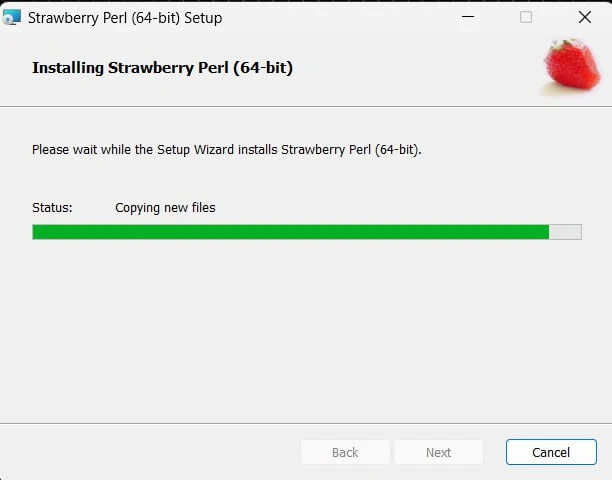Click the "Installing Strawberry Perl (64-bit)" heading
Screen dimensions: 612x480
click(x=162, y=68)
